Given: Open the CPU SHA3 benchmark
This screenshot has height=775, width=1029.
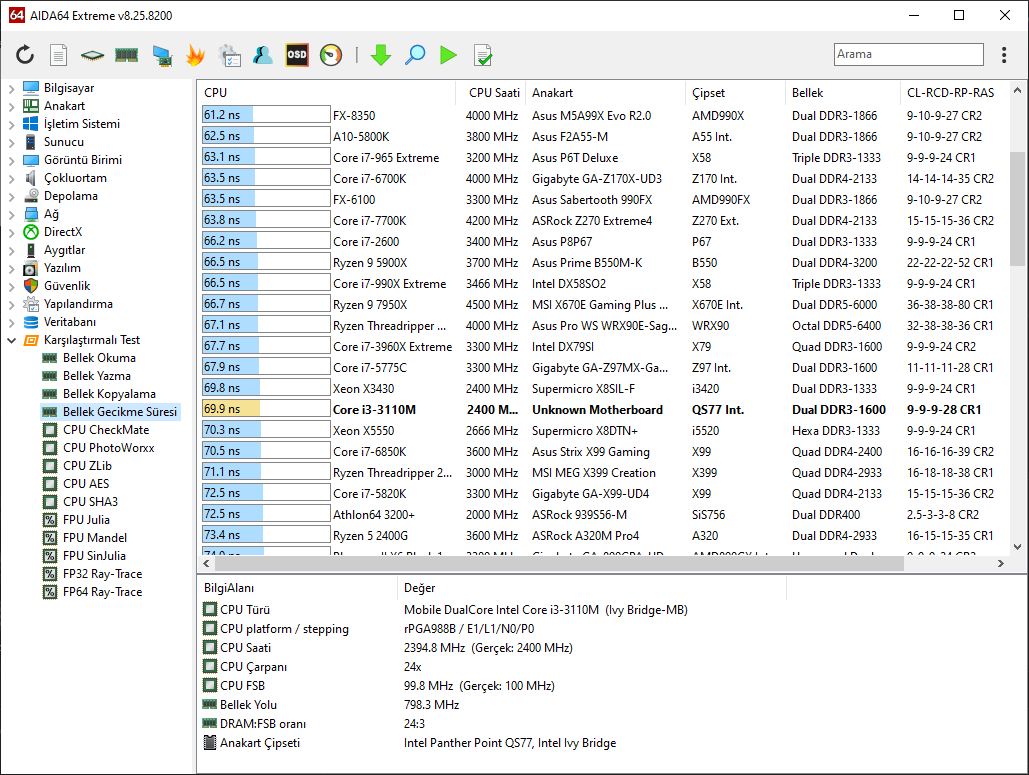Looking at the screenshot, I should (x=91, y=502).
